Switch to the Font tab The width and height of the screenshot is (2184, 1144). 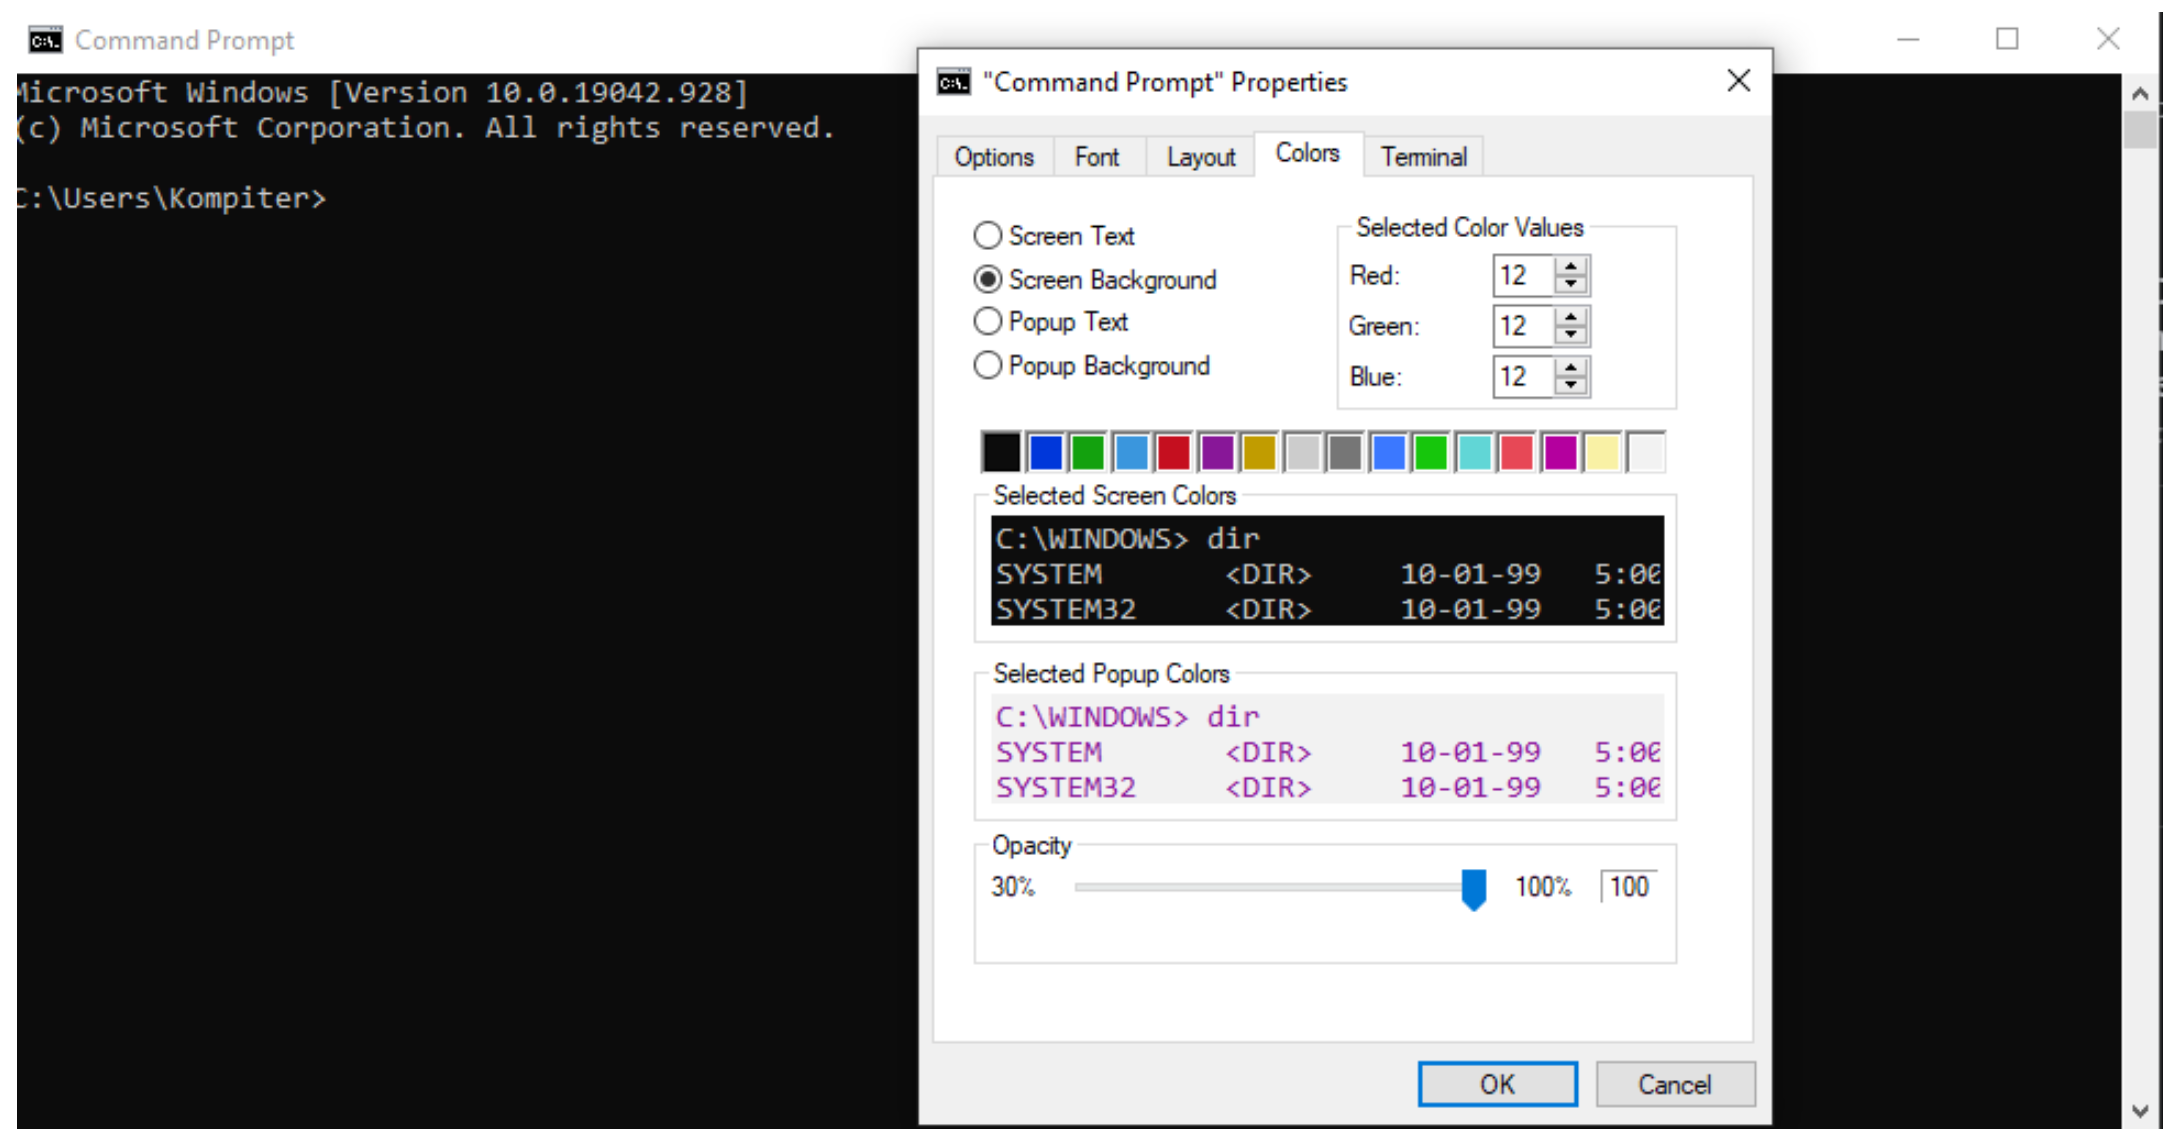click(1097, 157)
